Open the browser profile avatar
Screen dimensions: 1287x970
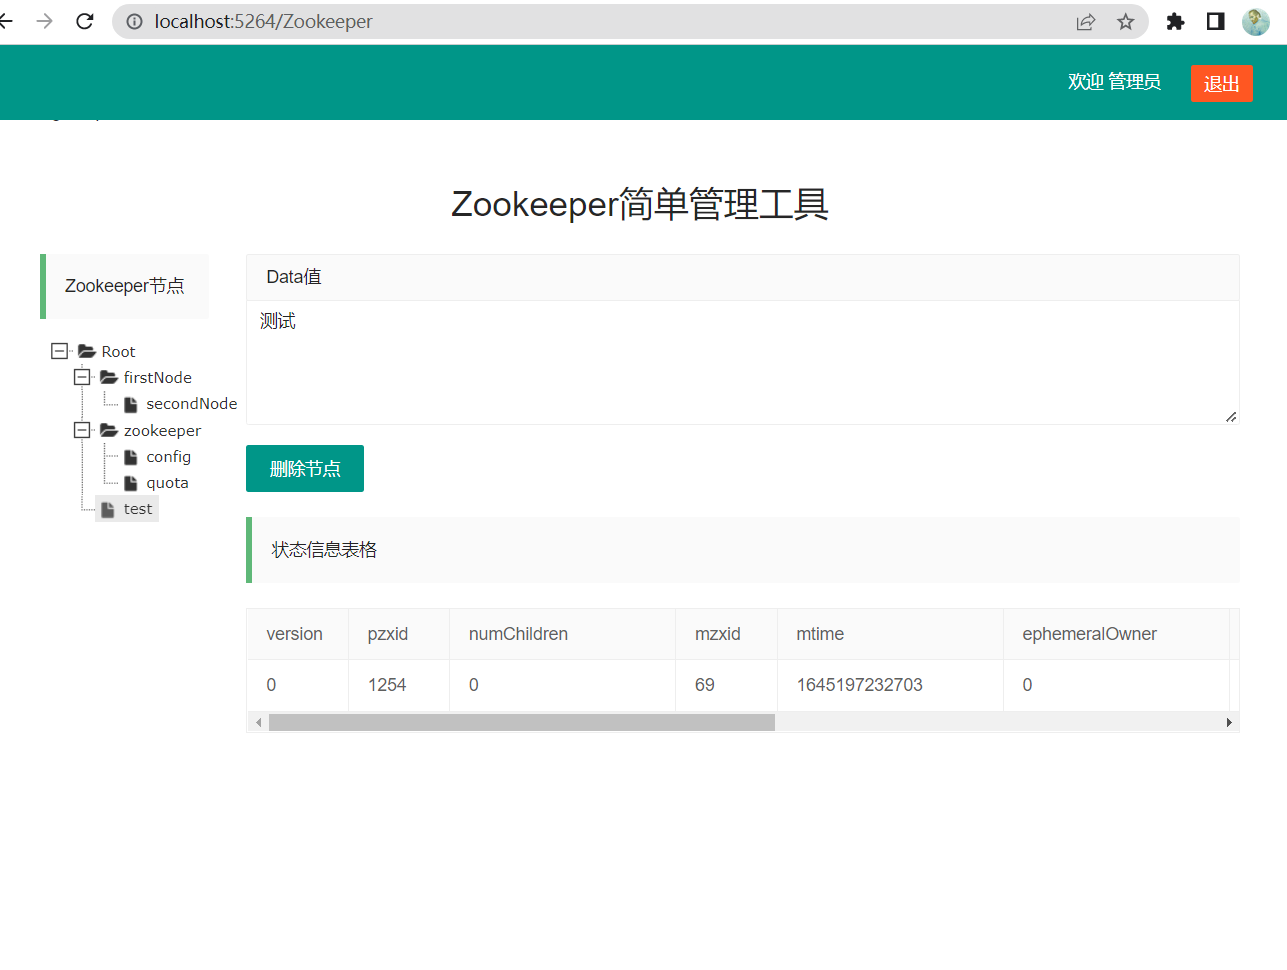[1256, 21]
